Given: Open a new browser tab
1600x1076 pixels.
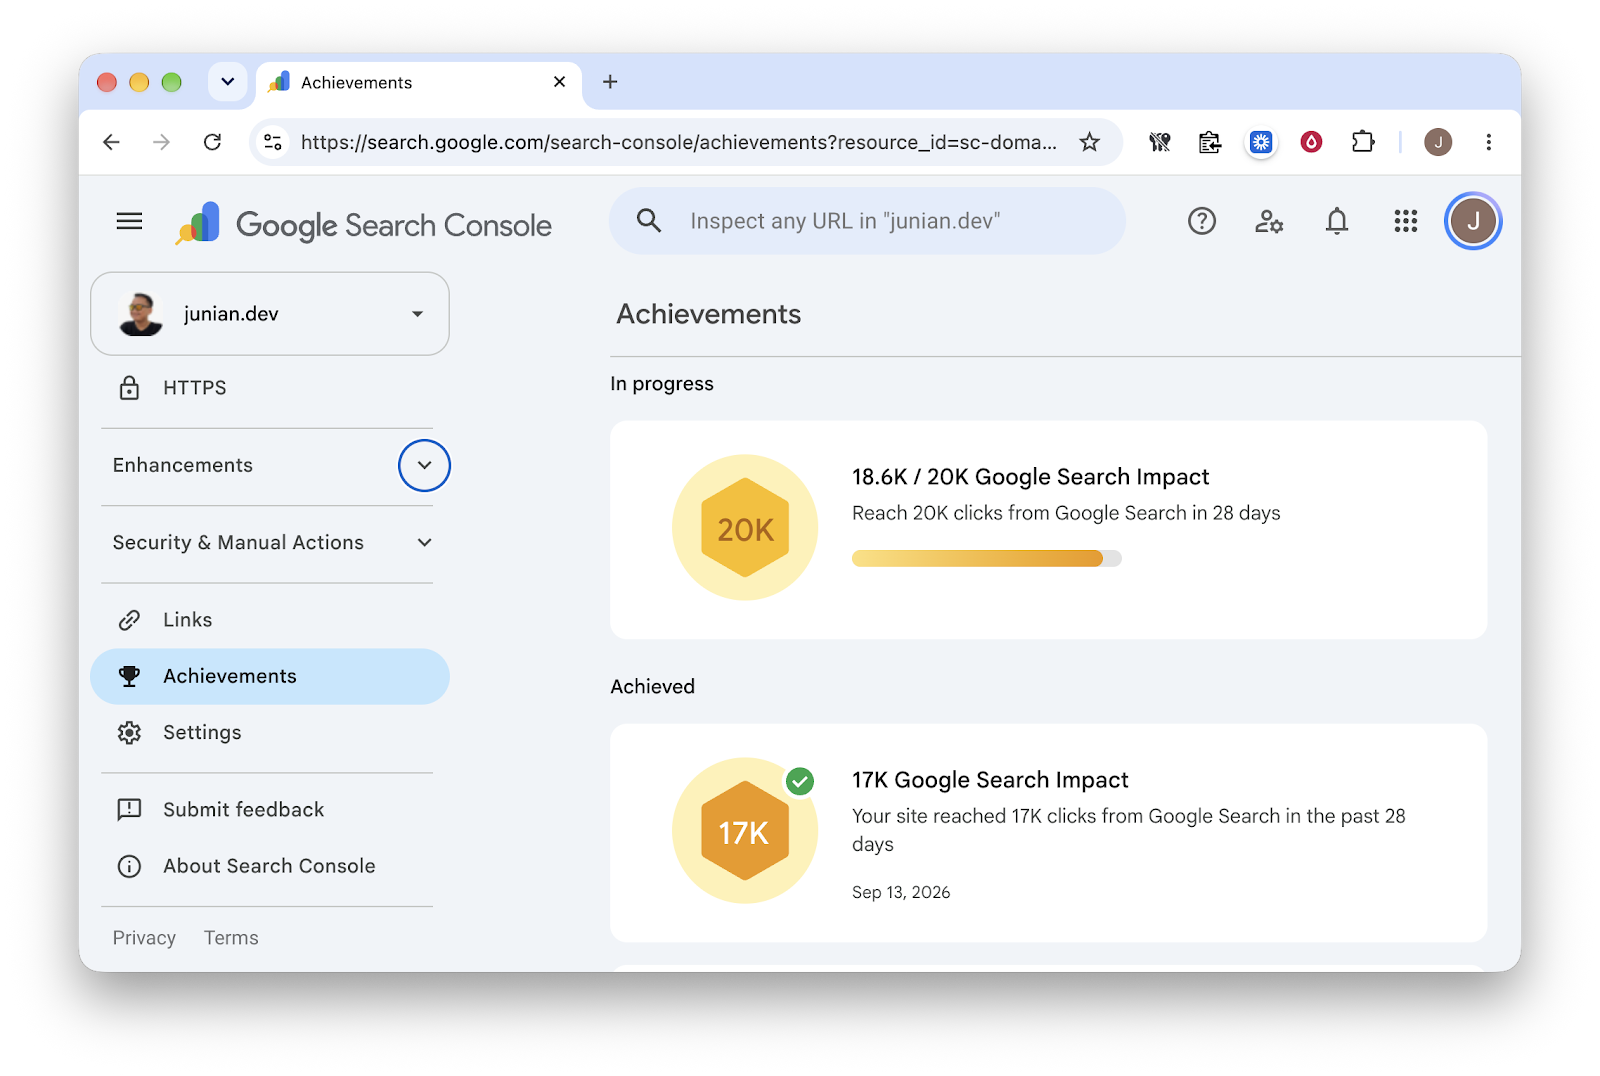Looking at the screenshot, I should (610, 82).
